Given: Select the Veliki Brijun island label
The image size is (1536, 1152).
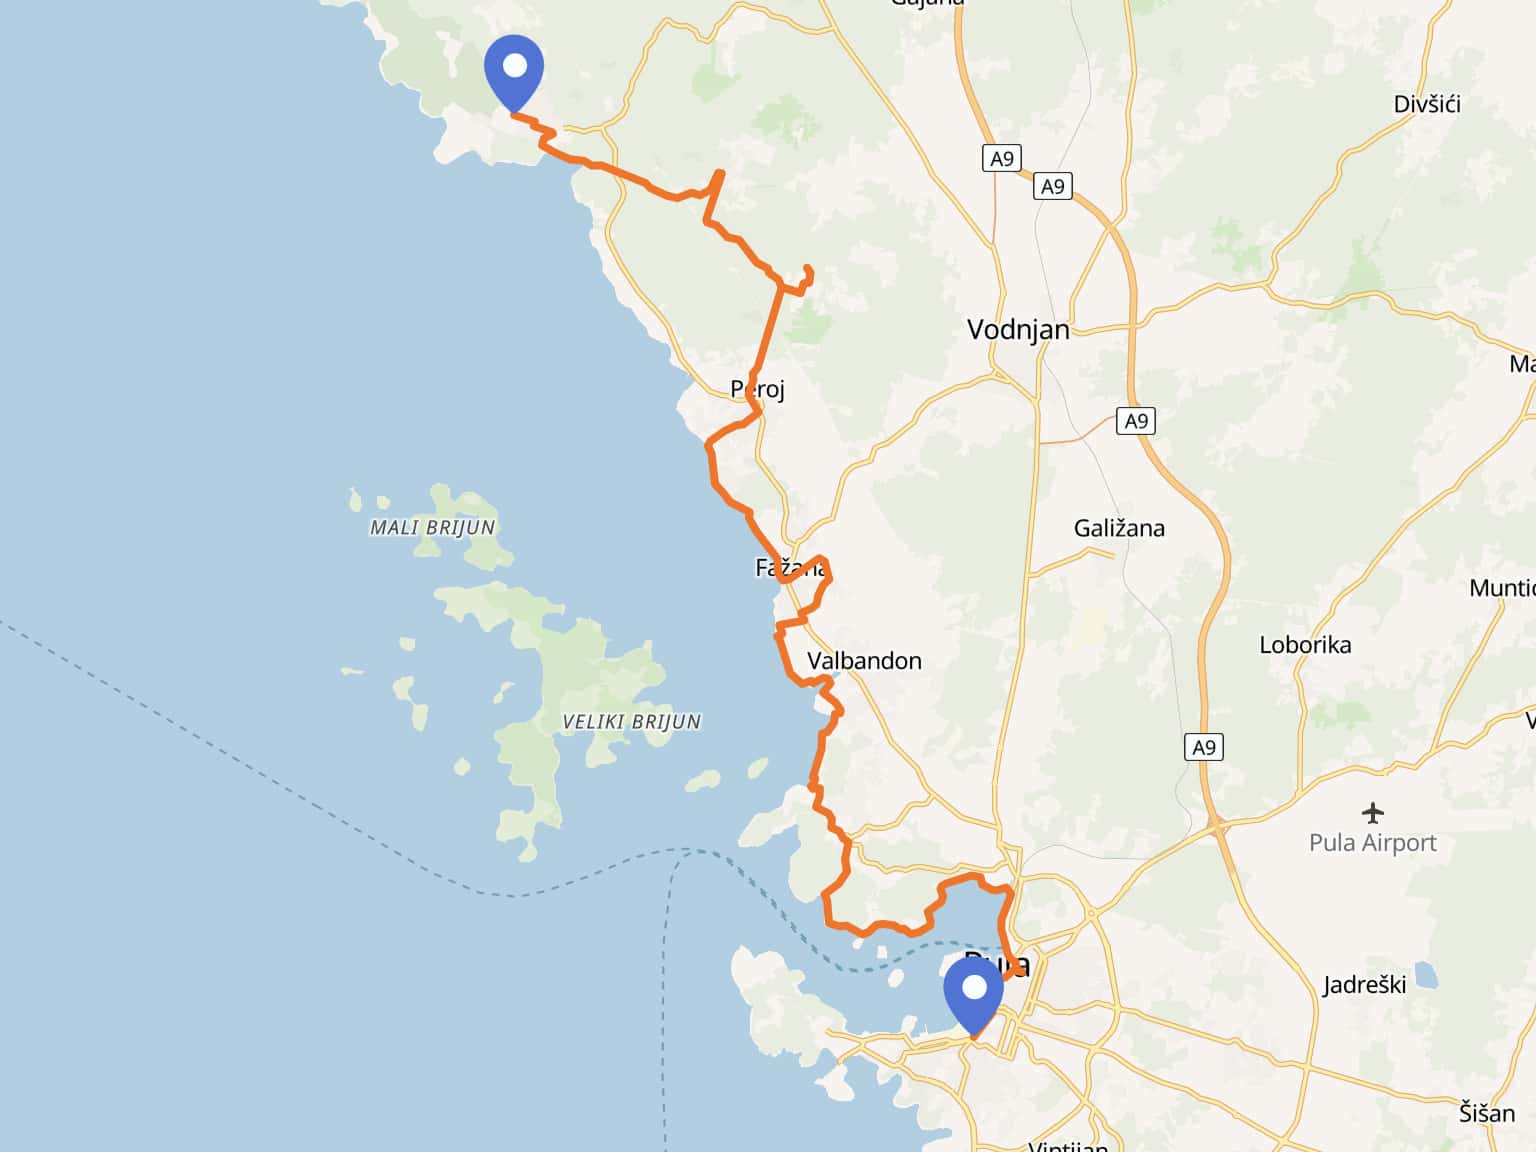Looking at the screenshot, I should point(631,722).
